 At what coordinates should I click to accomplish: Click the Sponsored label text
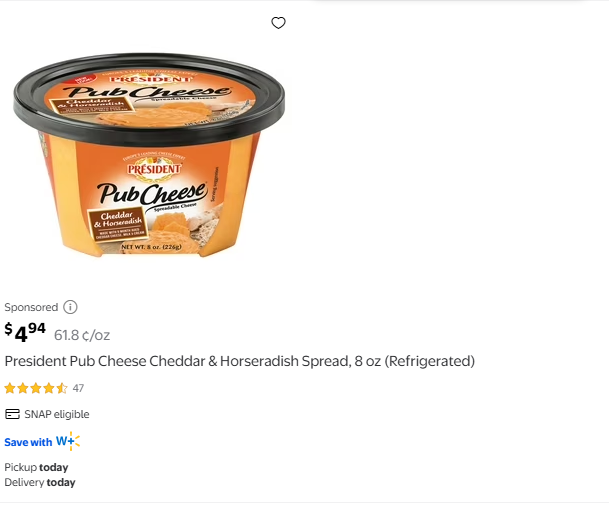click(x=31, y=307)
